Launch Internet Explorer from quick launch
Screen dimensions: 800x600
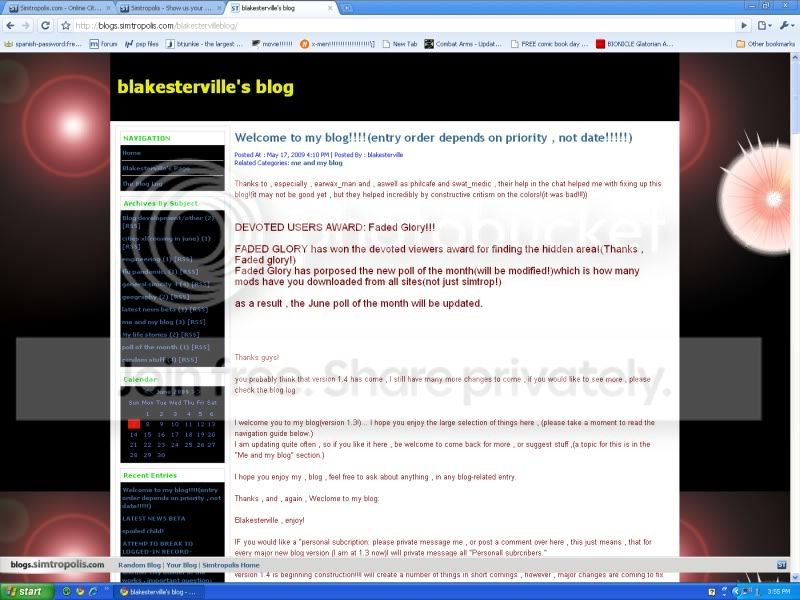tap(93, 592)
